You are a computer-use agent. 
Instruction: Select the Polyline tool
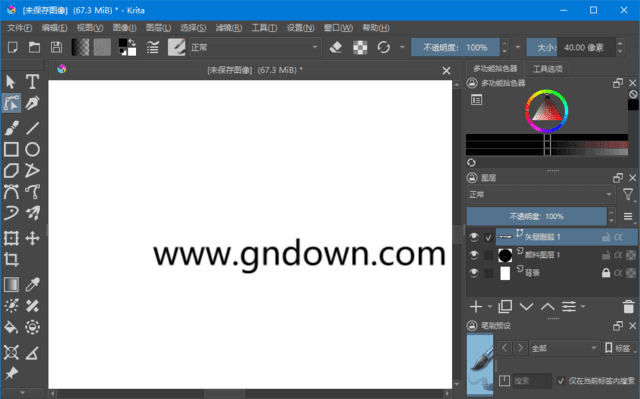point(32,171)
